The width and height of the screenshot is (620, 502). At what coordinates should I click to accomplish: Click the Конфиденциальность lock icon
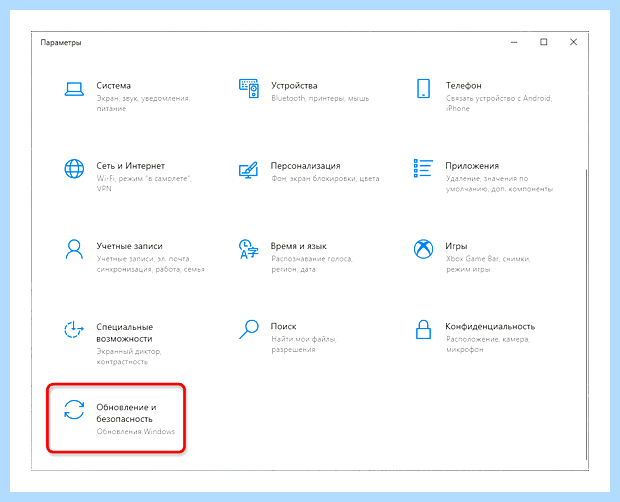coord(423,329)
